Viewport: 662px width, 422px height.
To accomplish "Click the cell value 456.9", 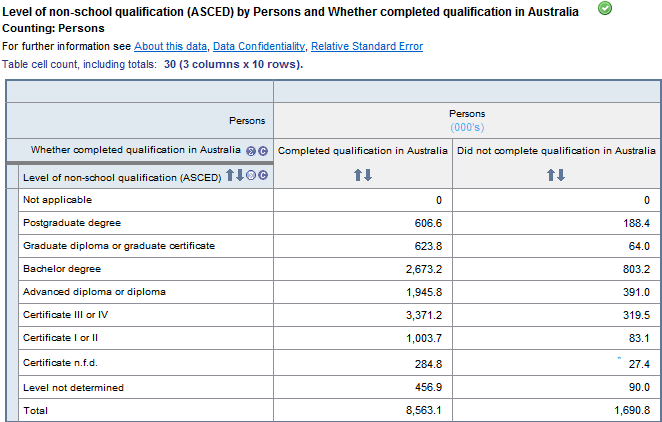I will click(x=428, y=387).
